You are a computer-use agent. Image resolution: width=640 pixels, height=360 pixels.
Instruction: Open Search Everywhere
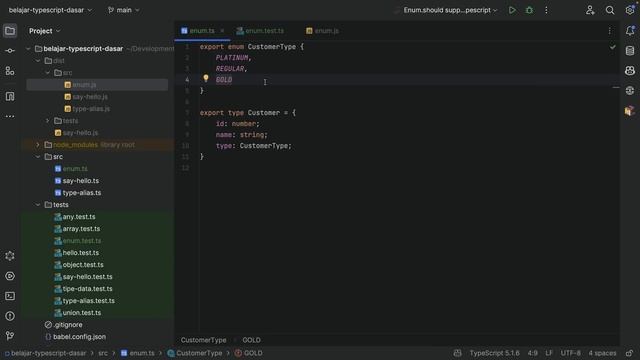(x=610, y=10)
